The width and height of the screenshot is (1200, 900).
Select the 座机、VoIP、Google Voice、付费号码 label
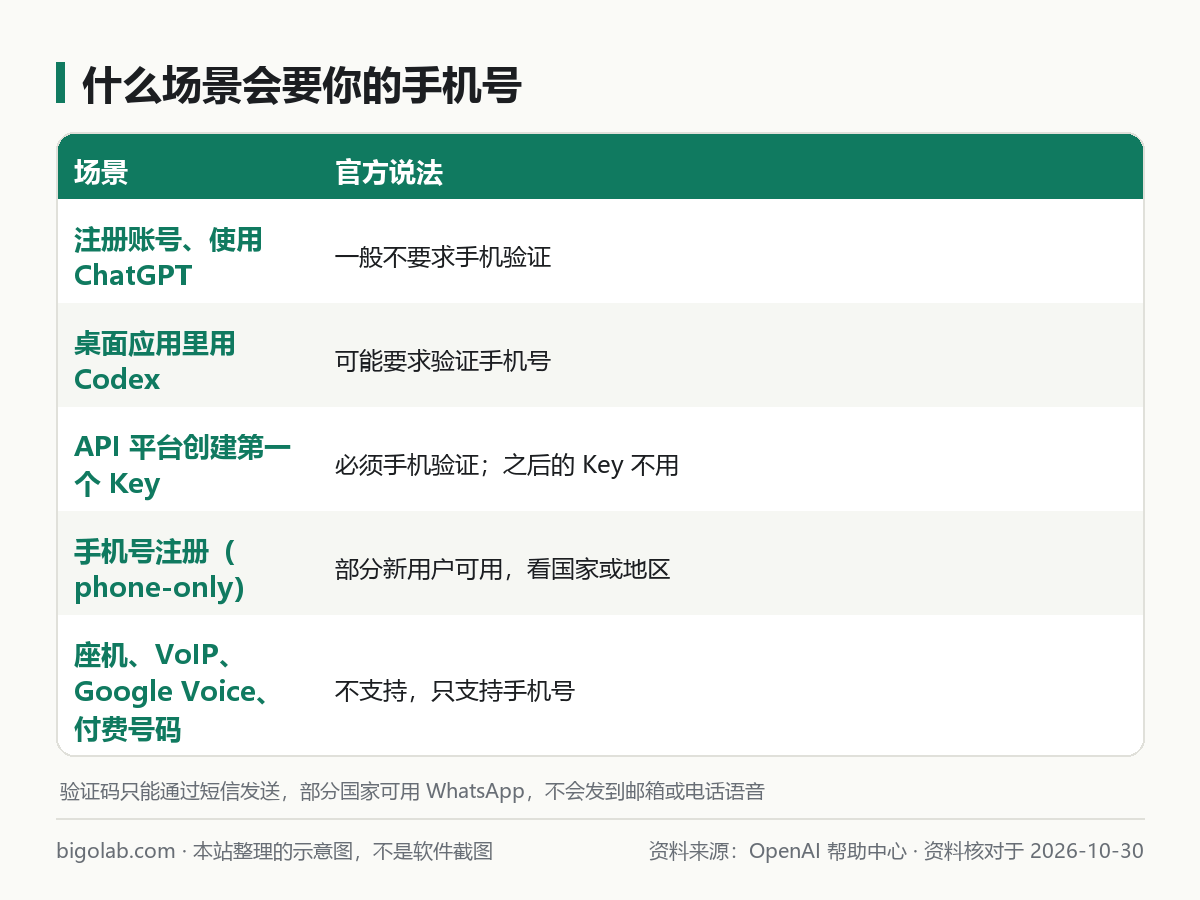coord(171,691)
